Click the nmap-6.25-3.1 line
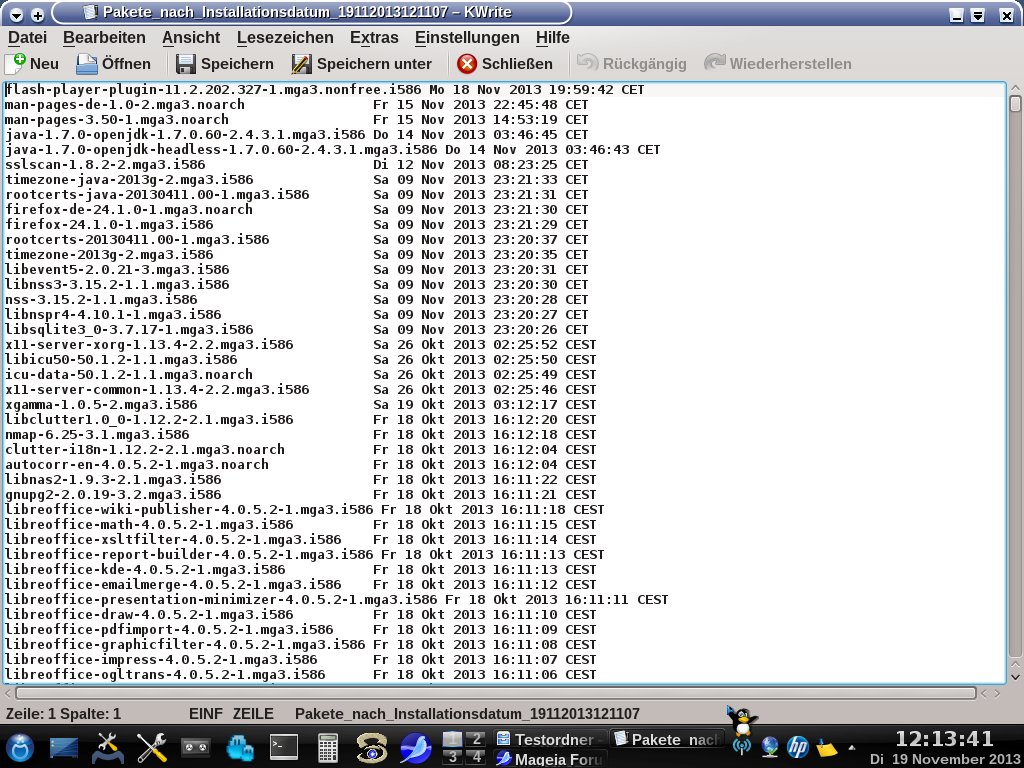This screenshot has width=1024, height=768. click(x=300, y=435)
